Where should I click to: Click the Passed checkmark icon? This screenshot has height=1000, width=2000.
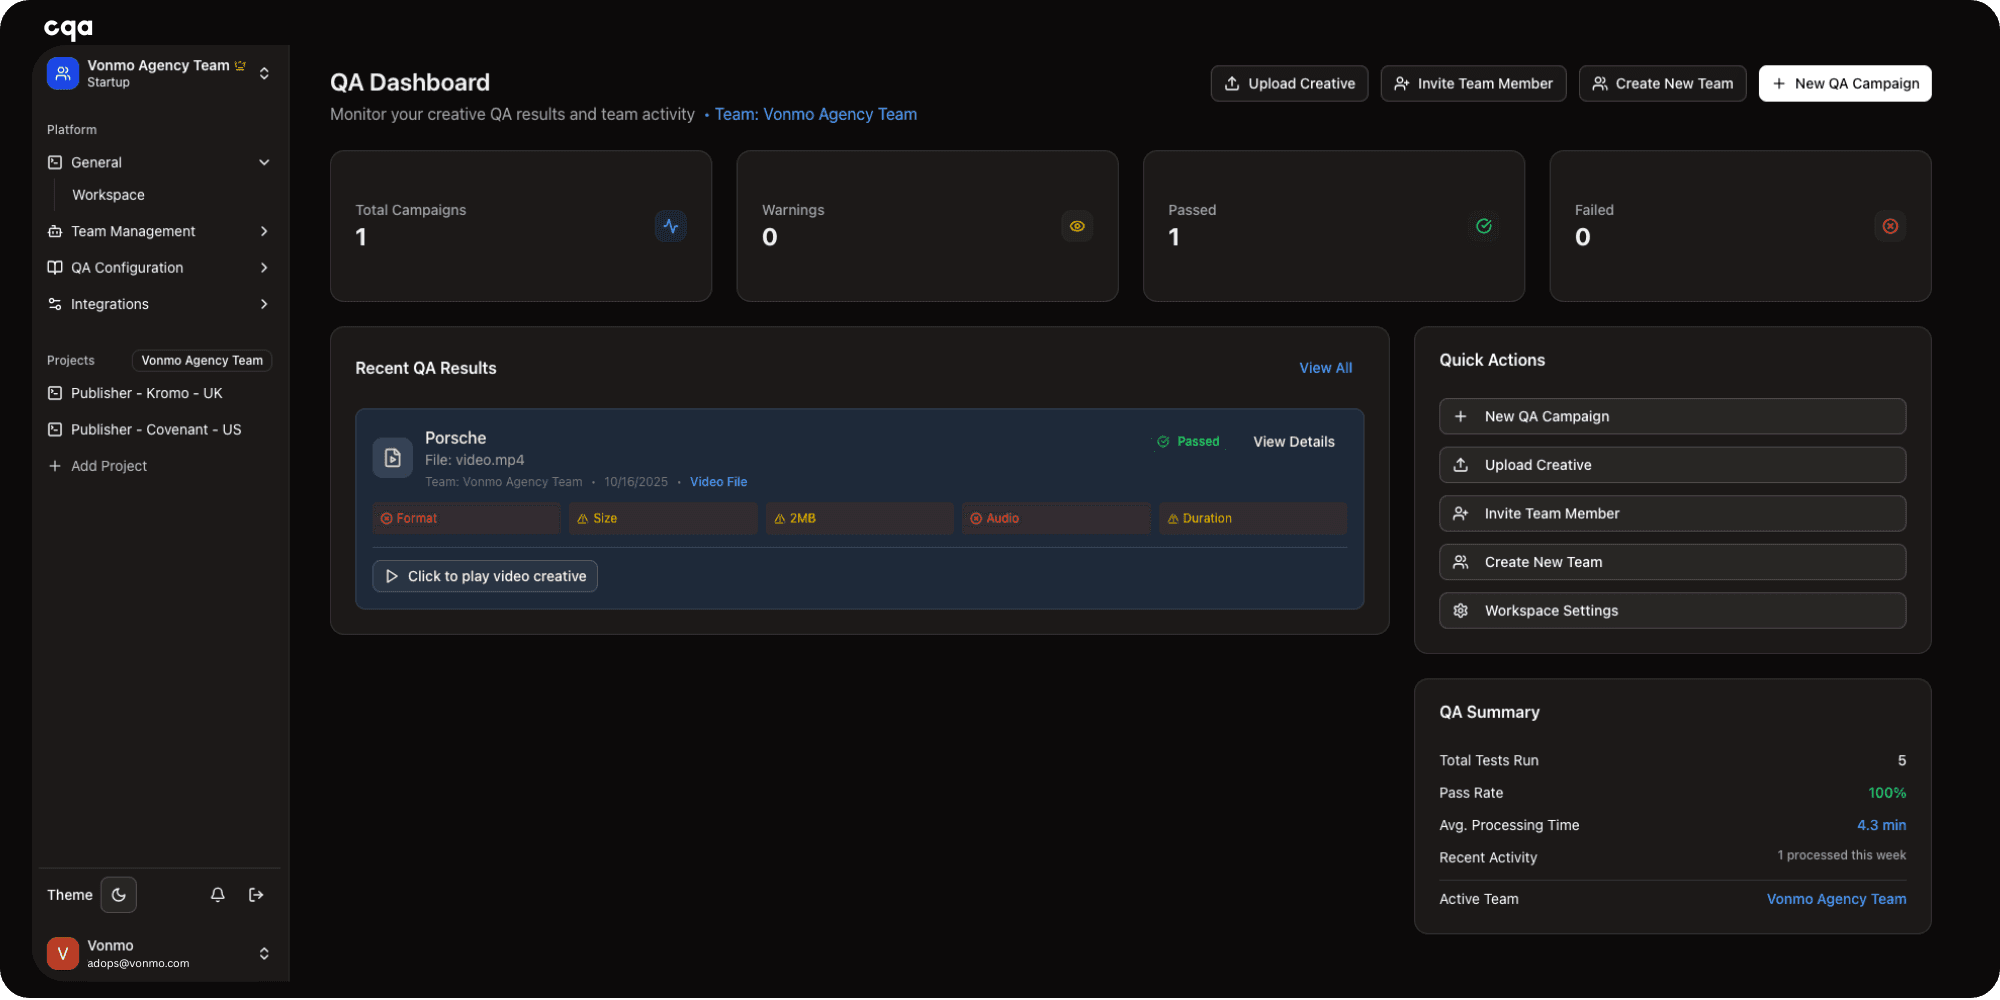(1484, 226)
